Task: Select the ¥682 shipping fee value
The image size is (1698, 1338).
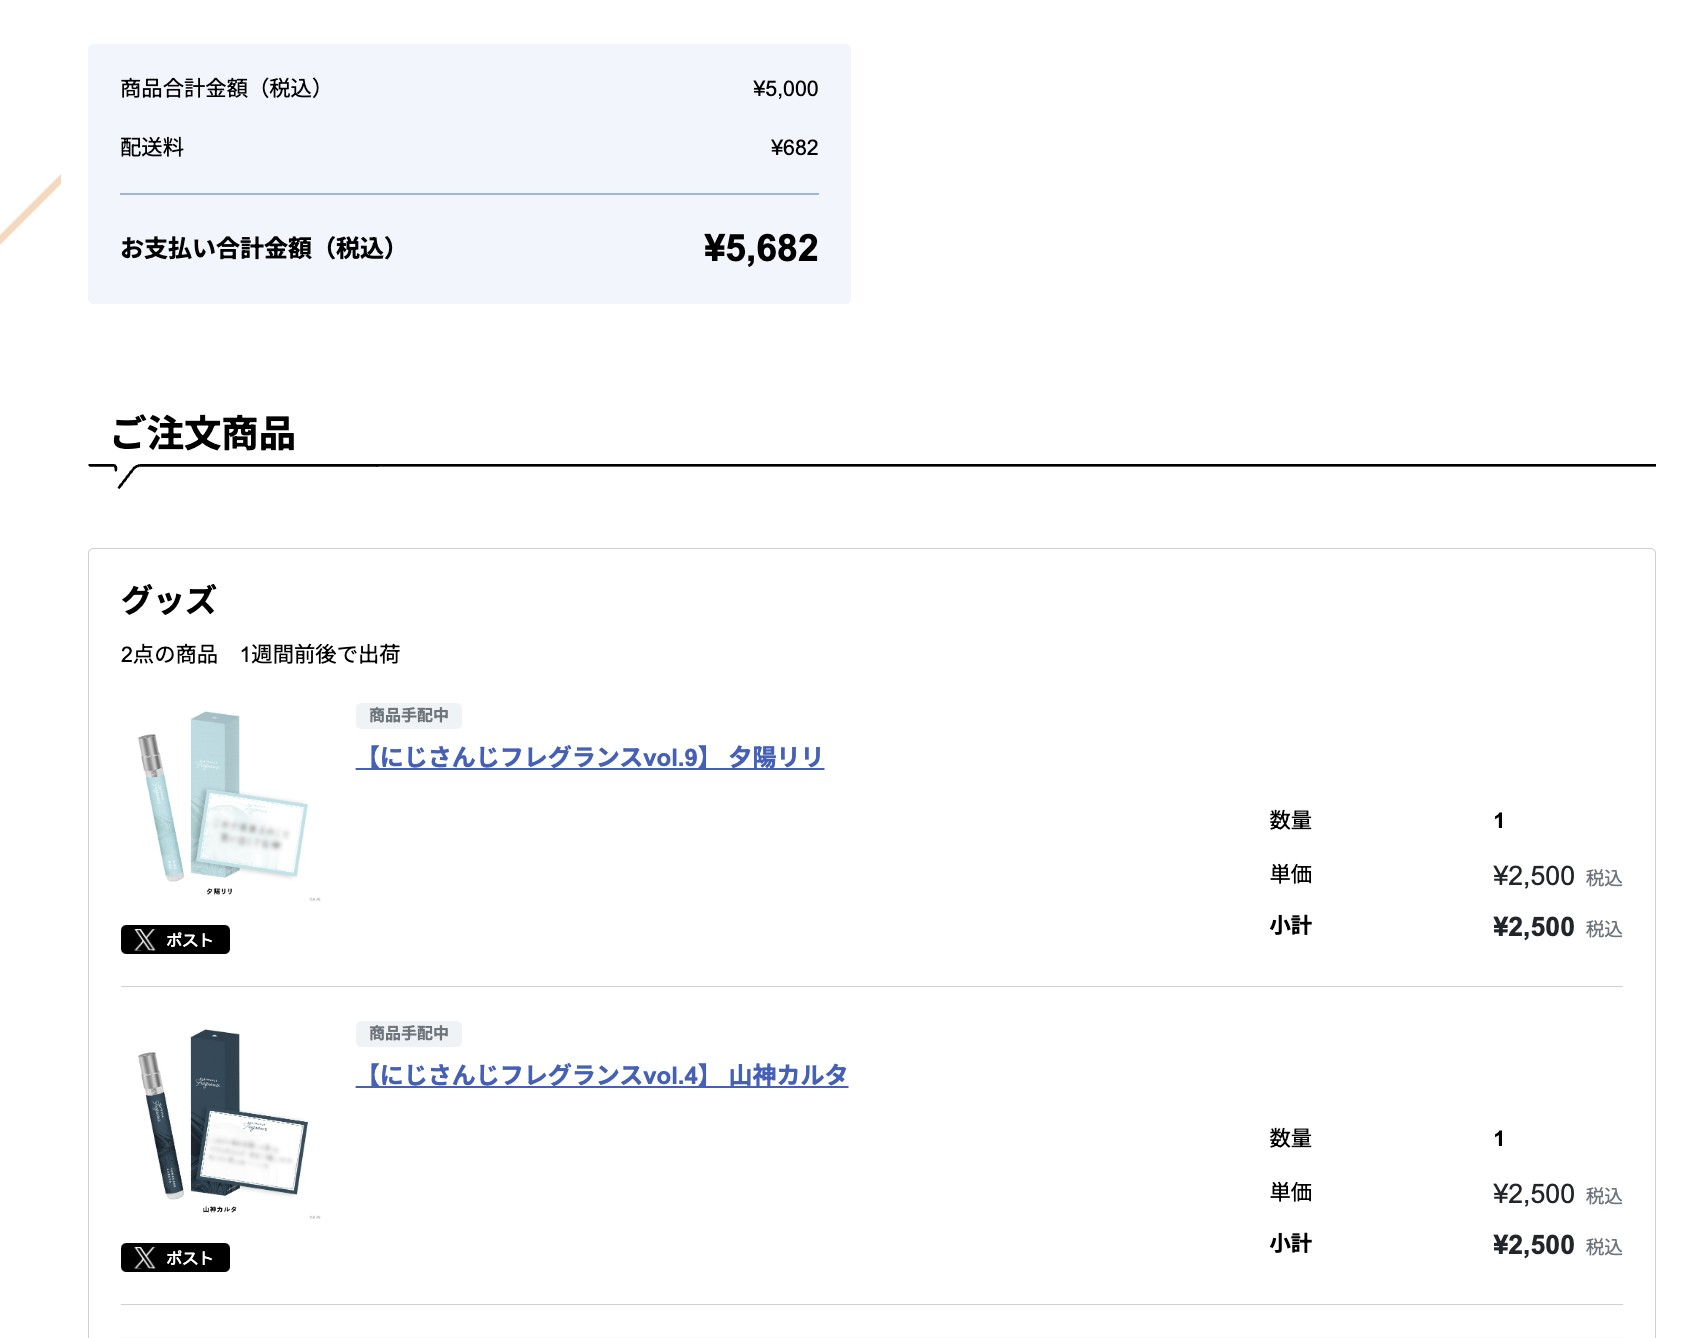Action: click(794, 148)
